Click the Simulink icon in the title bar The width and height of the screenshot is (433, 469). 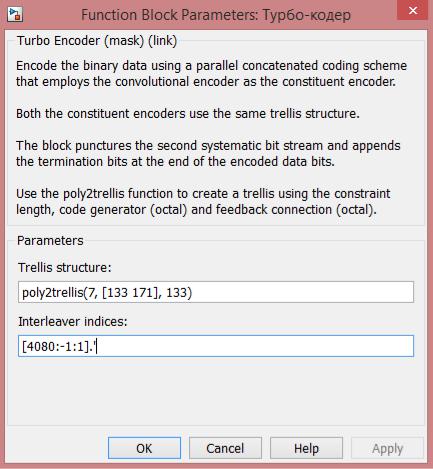coord(15,15)
